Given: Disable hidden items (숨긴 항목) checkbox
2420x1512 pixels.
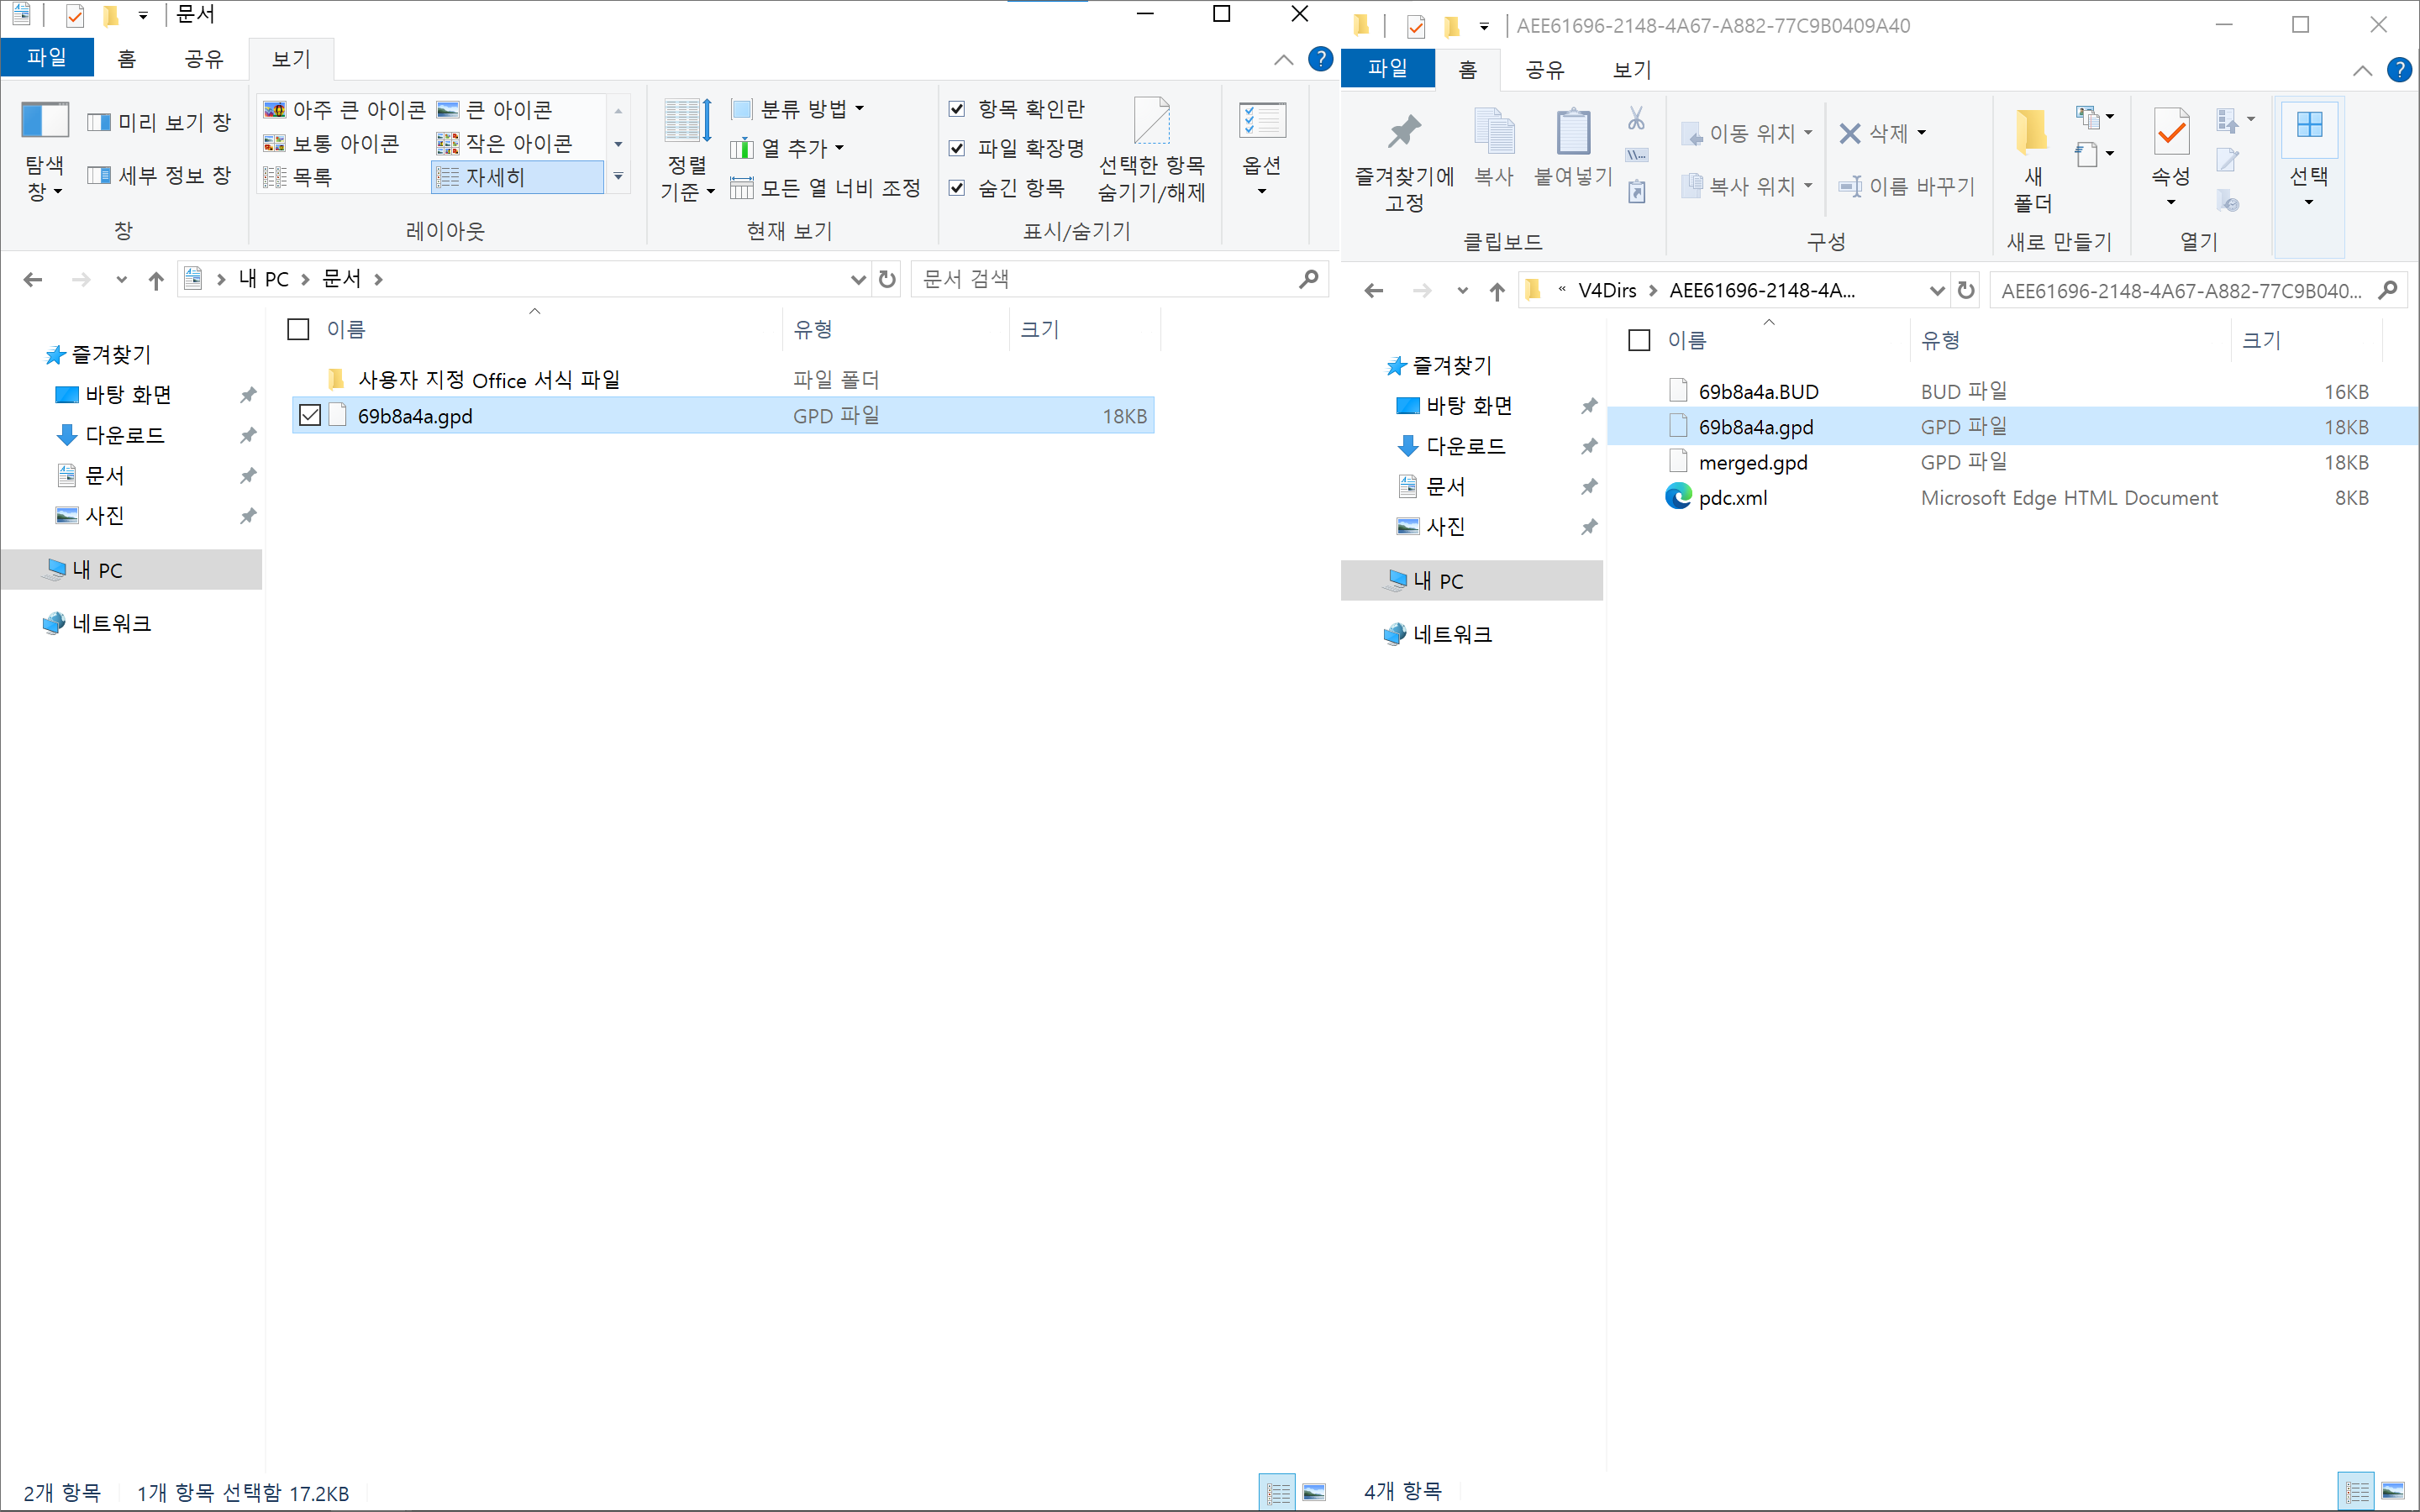Looking at the screenshot, I should [x=957, y=188].
